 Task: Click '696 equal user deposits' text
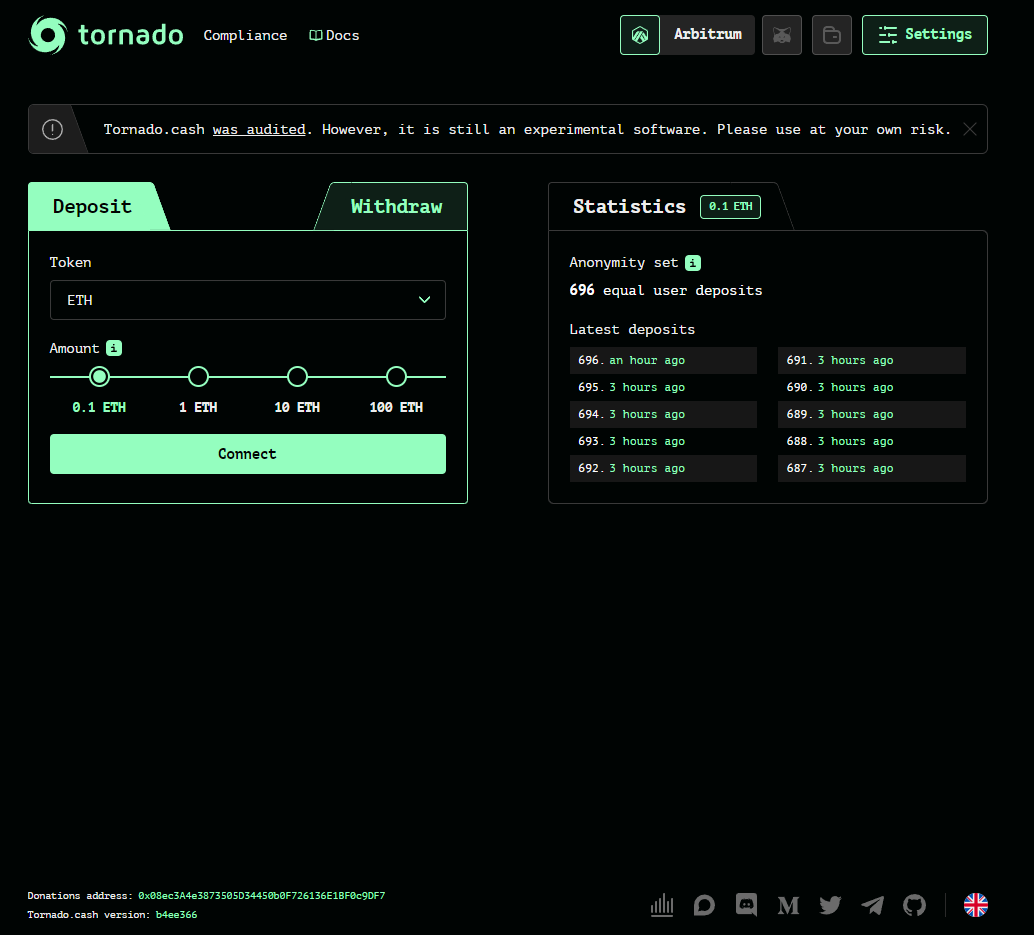665,290
